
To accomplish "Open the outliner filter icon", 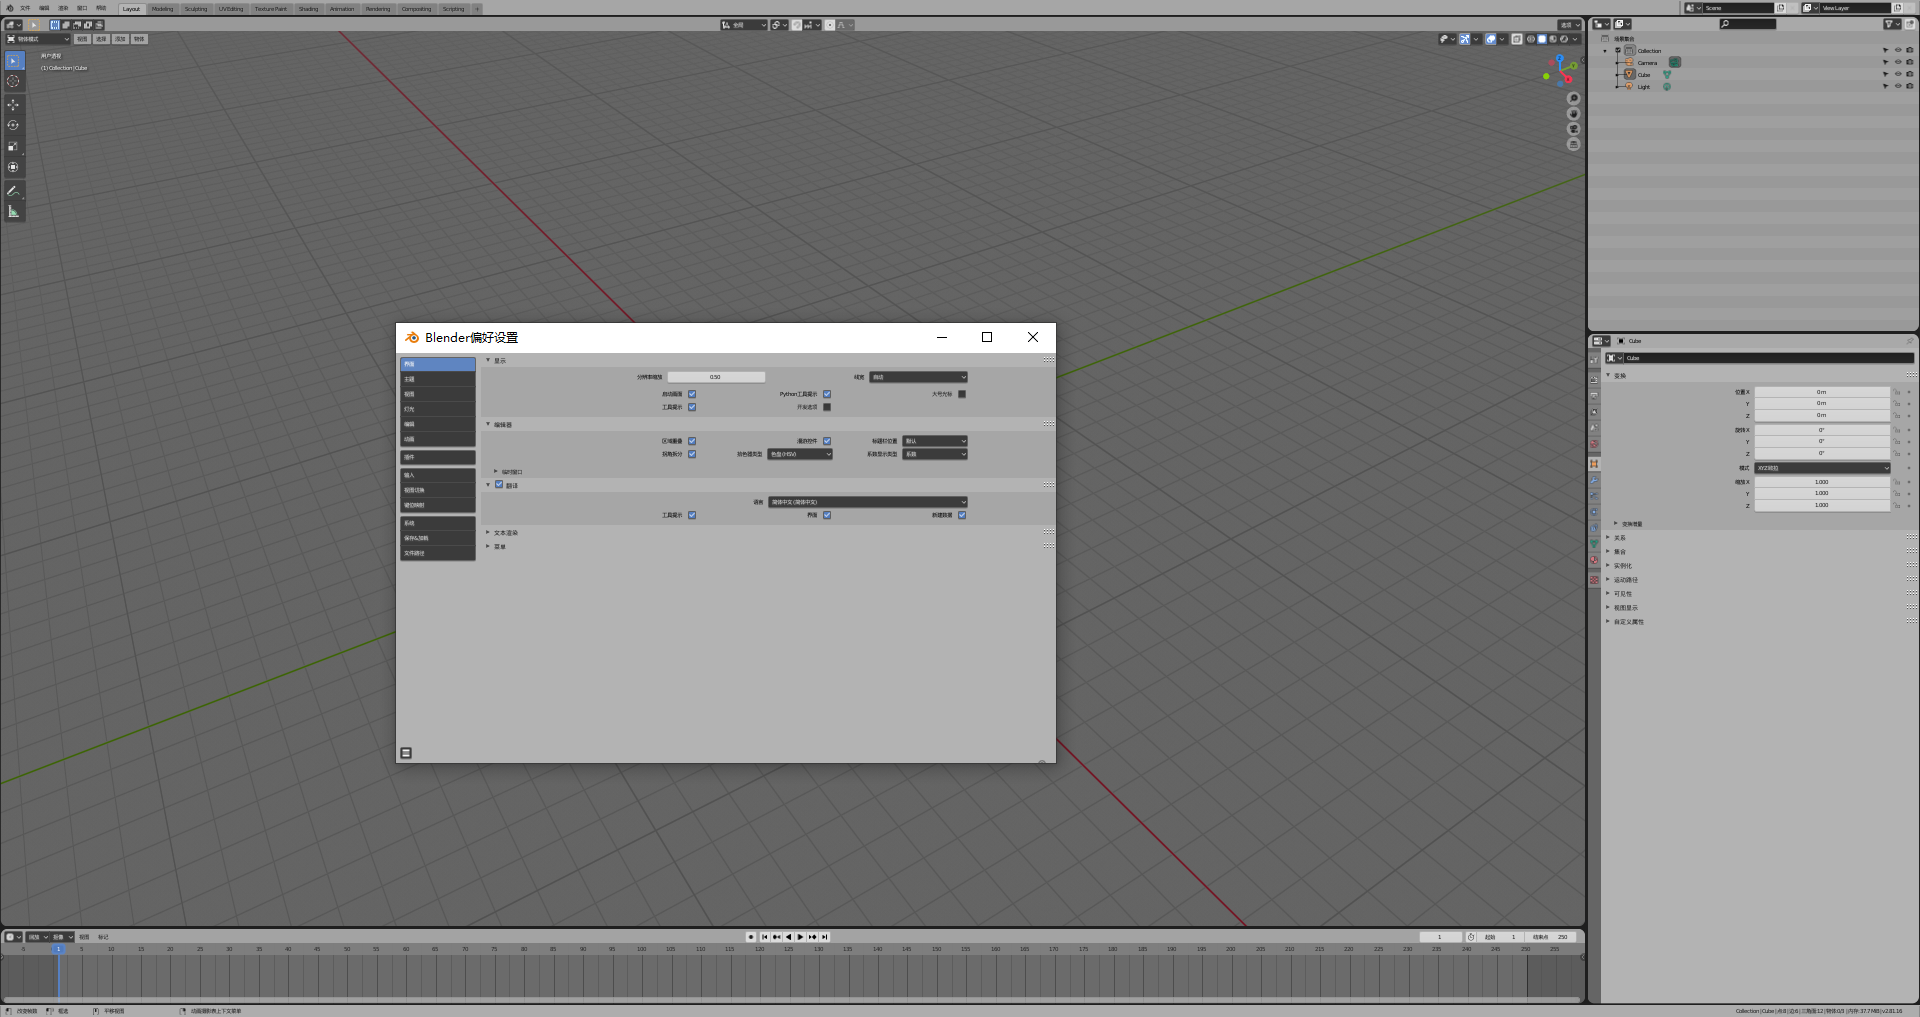I will [1890, 24].
